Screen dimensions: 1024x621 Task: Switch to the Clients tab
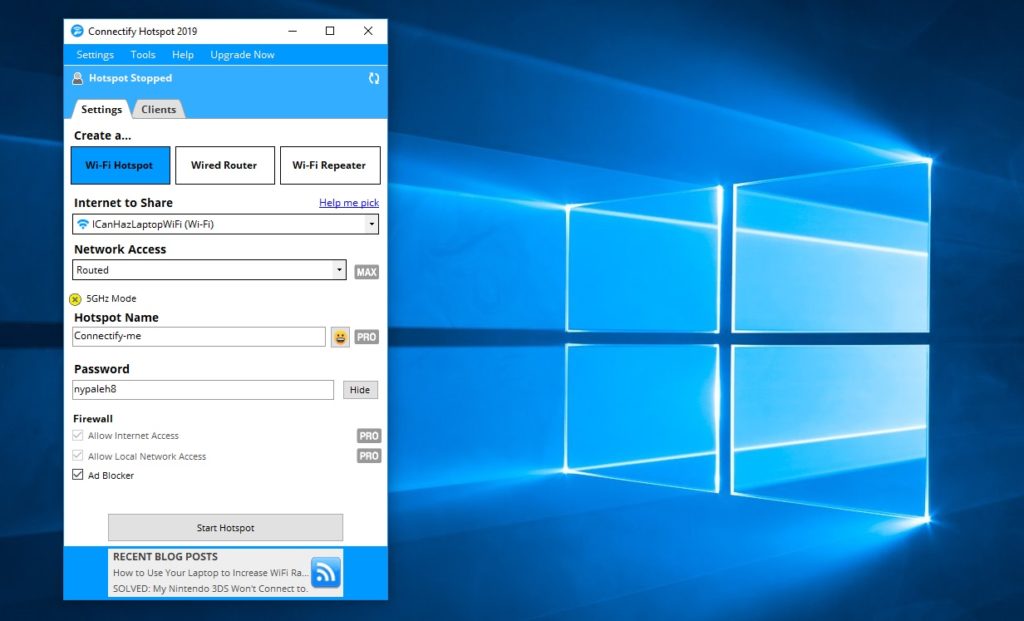(x=158, y=110)
